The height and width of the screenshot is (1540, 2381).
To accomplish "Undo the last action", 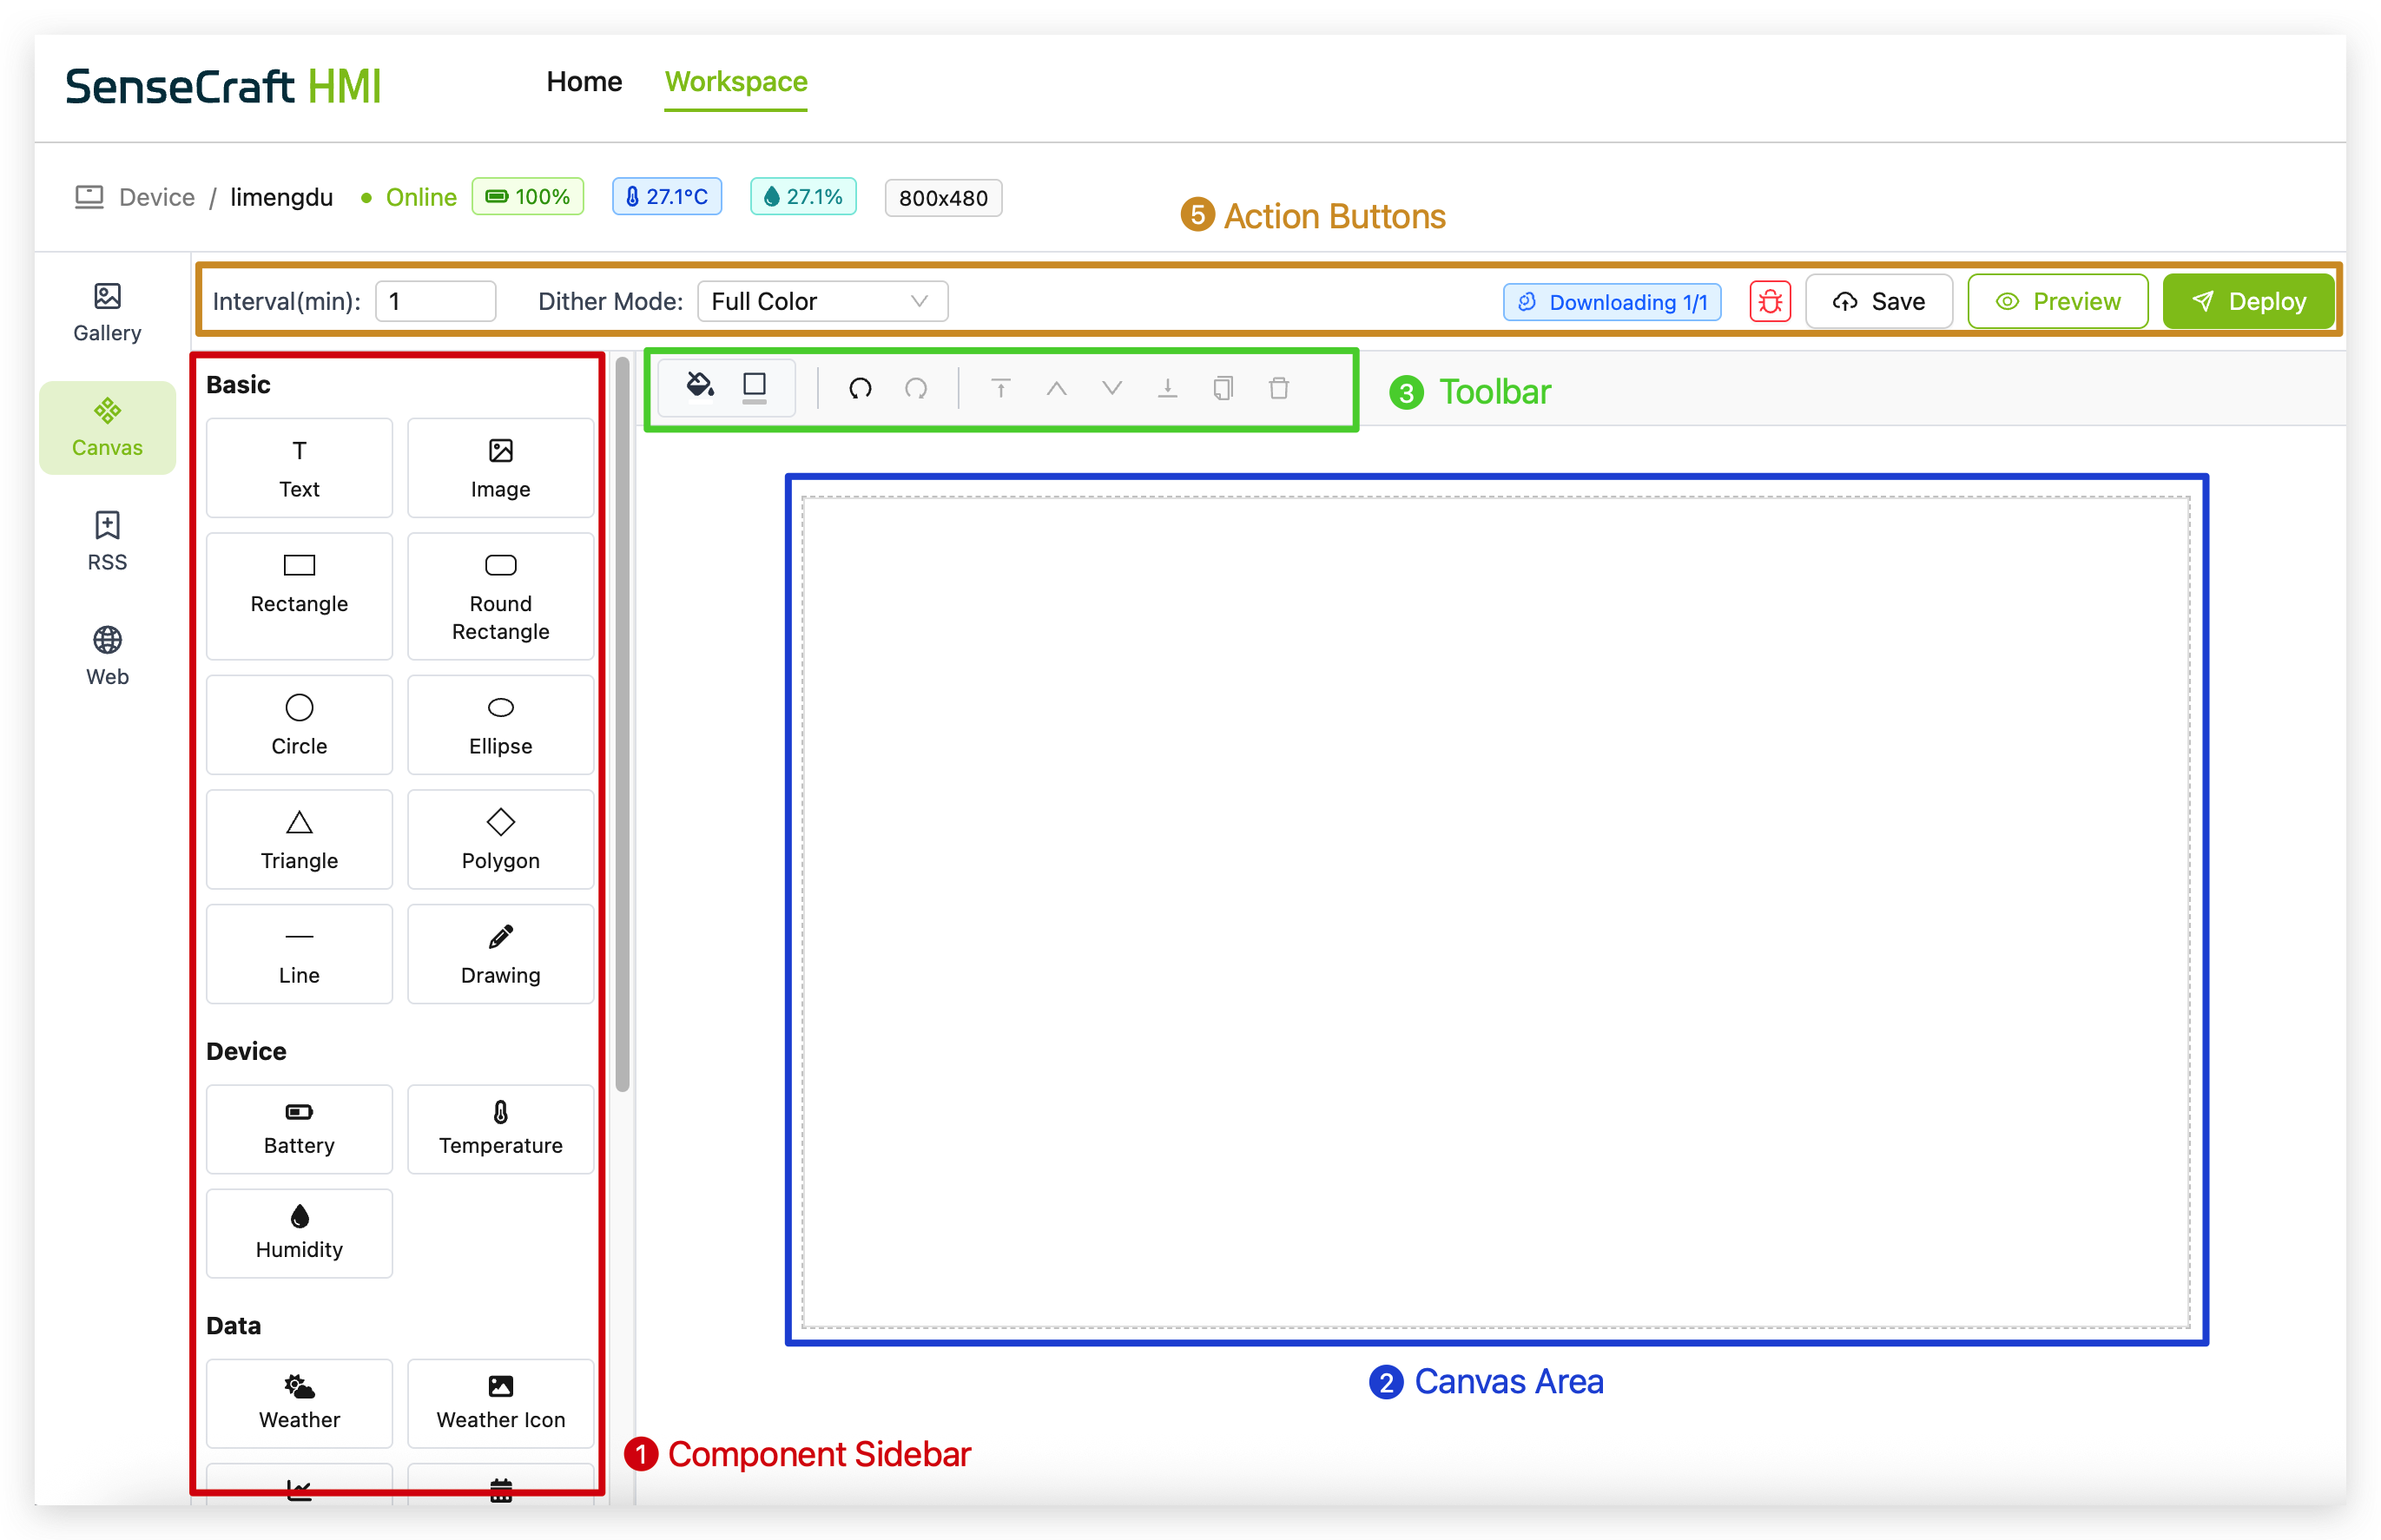I will [859, 388].
